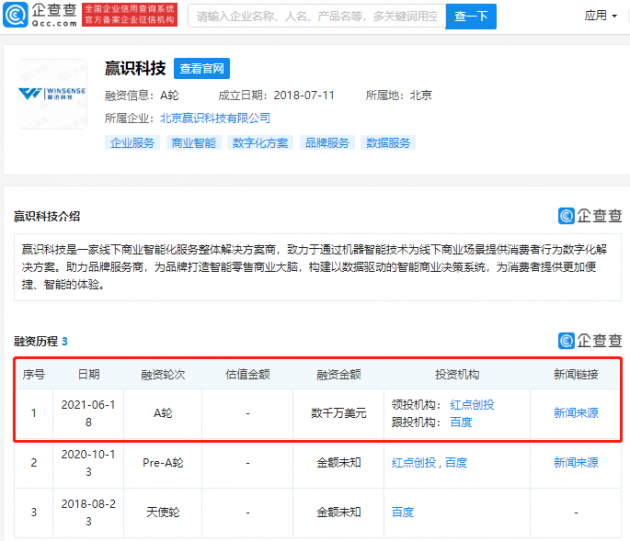
Task: Click the 成立日期 2018-07-11 text
Action: coord(276,95)
